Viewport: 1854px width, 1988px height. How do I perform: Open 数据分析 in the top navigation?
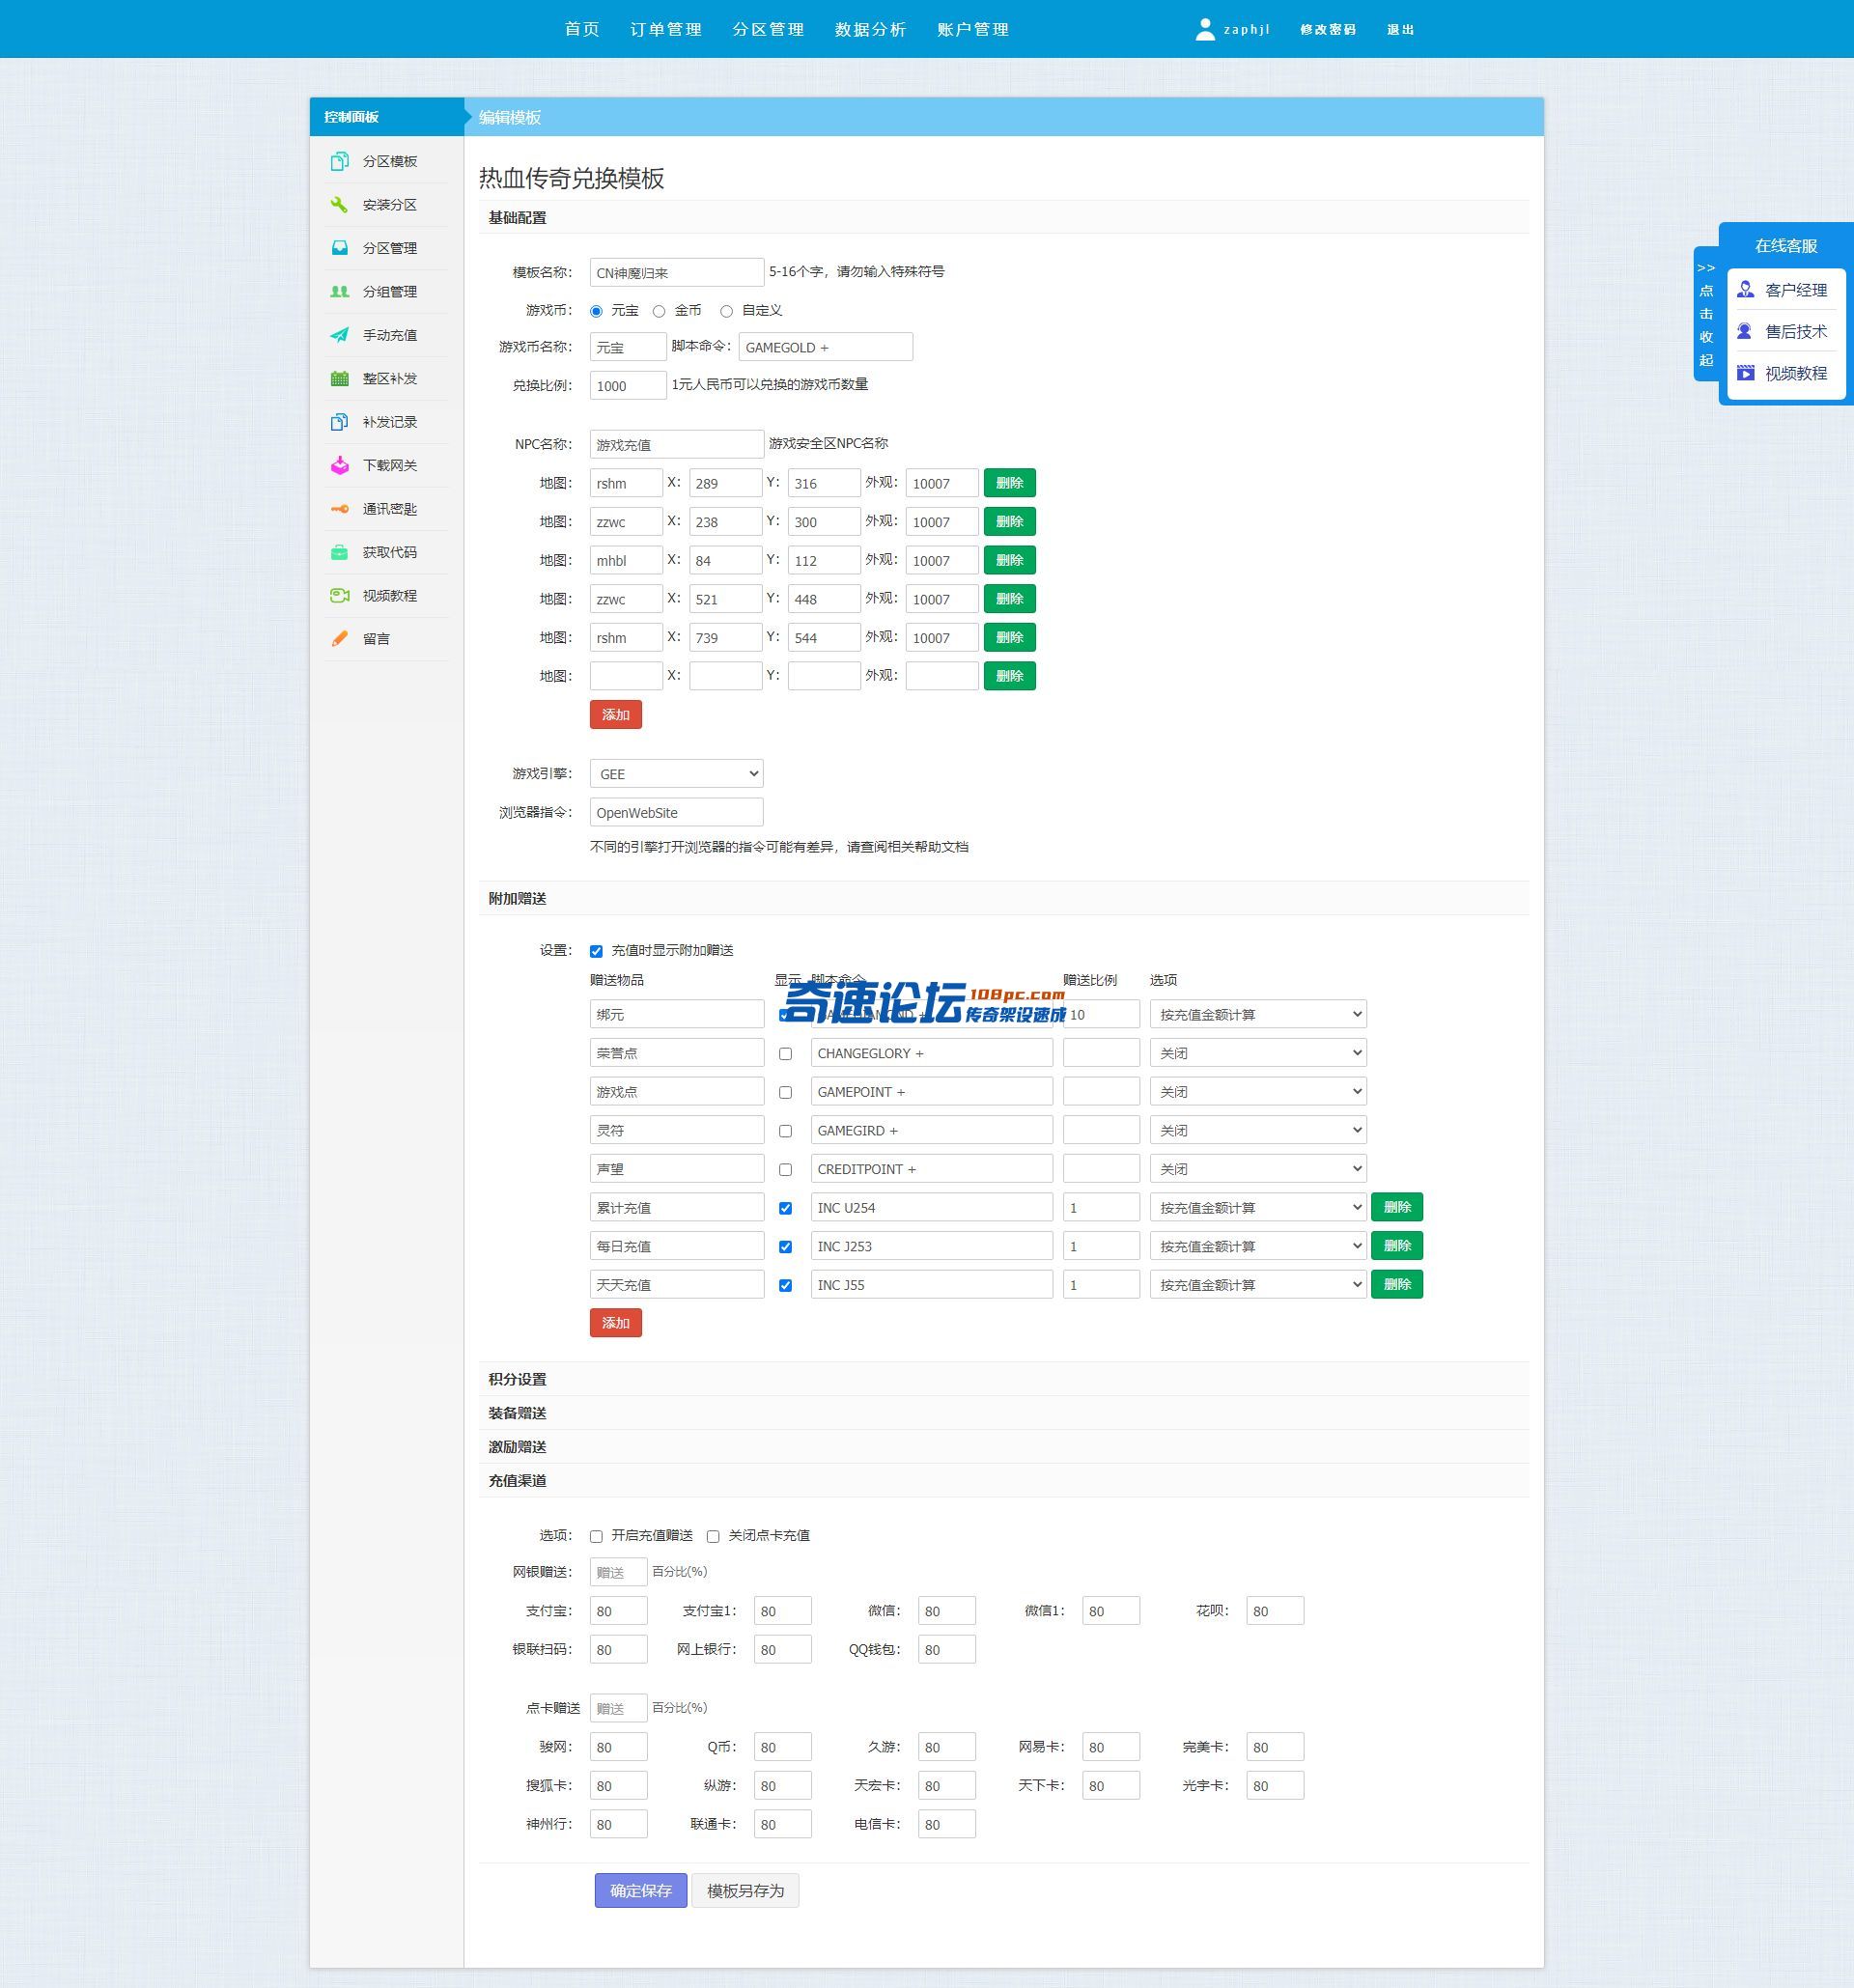870,29
